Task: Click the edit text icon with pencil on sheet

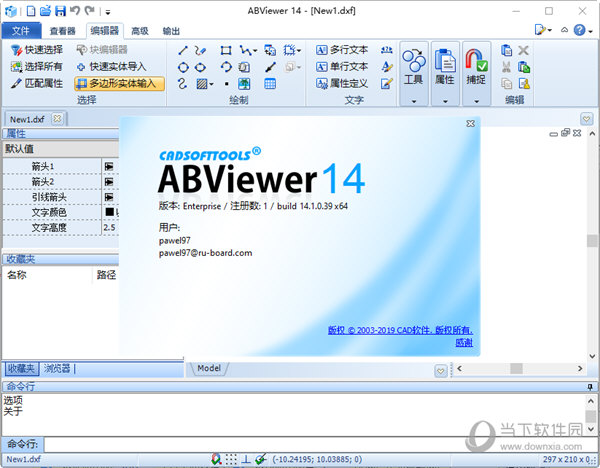Action: [x=386, y=83]
